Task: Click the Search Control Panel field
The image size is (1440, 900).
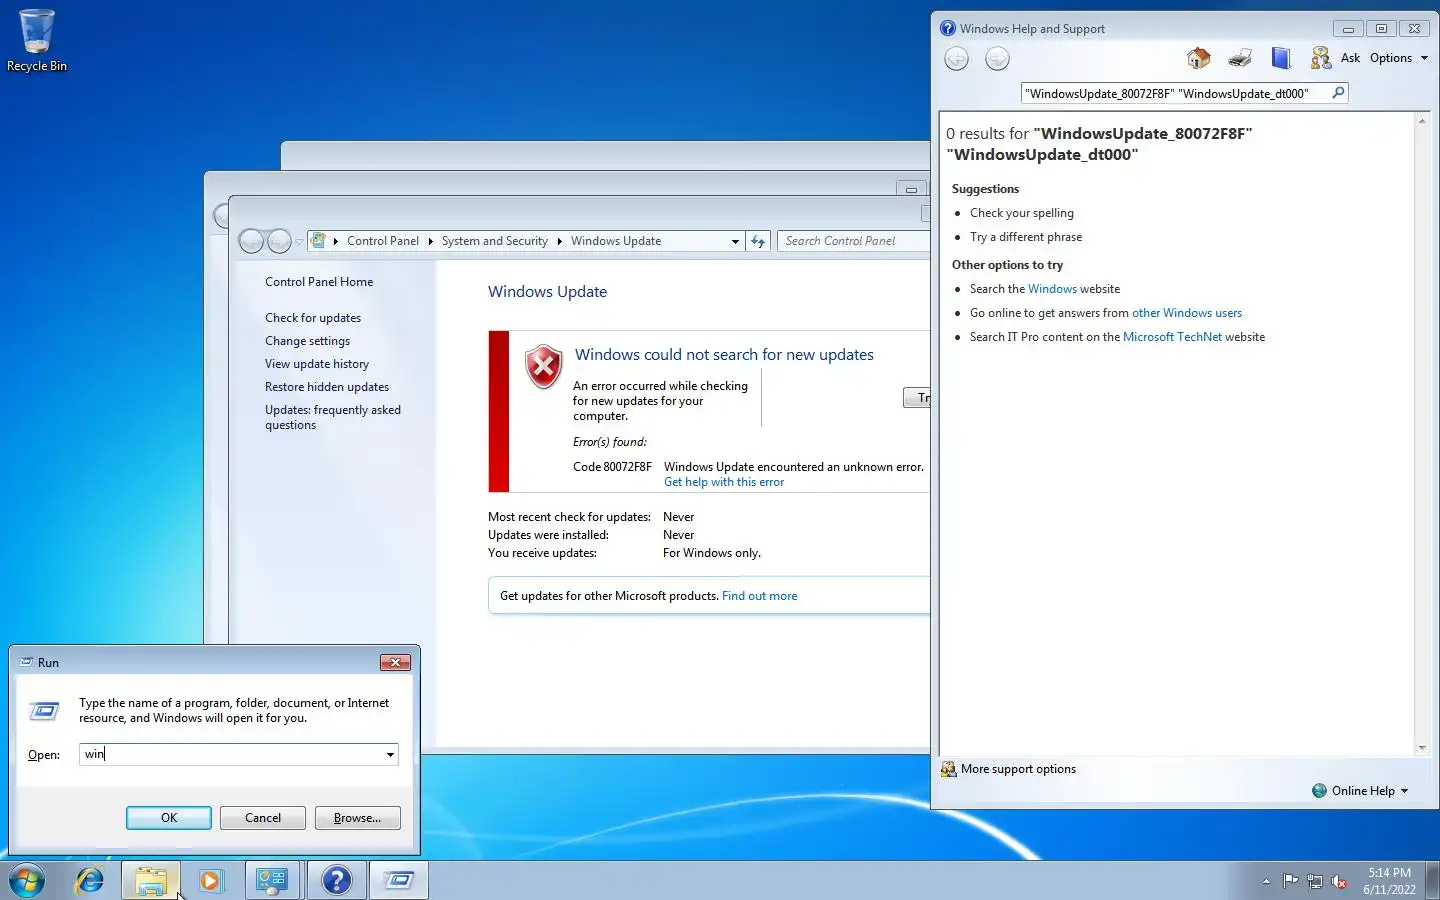Action: pos(853,241)
